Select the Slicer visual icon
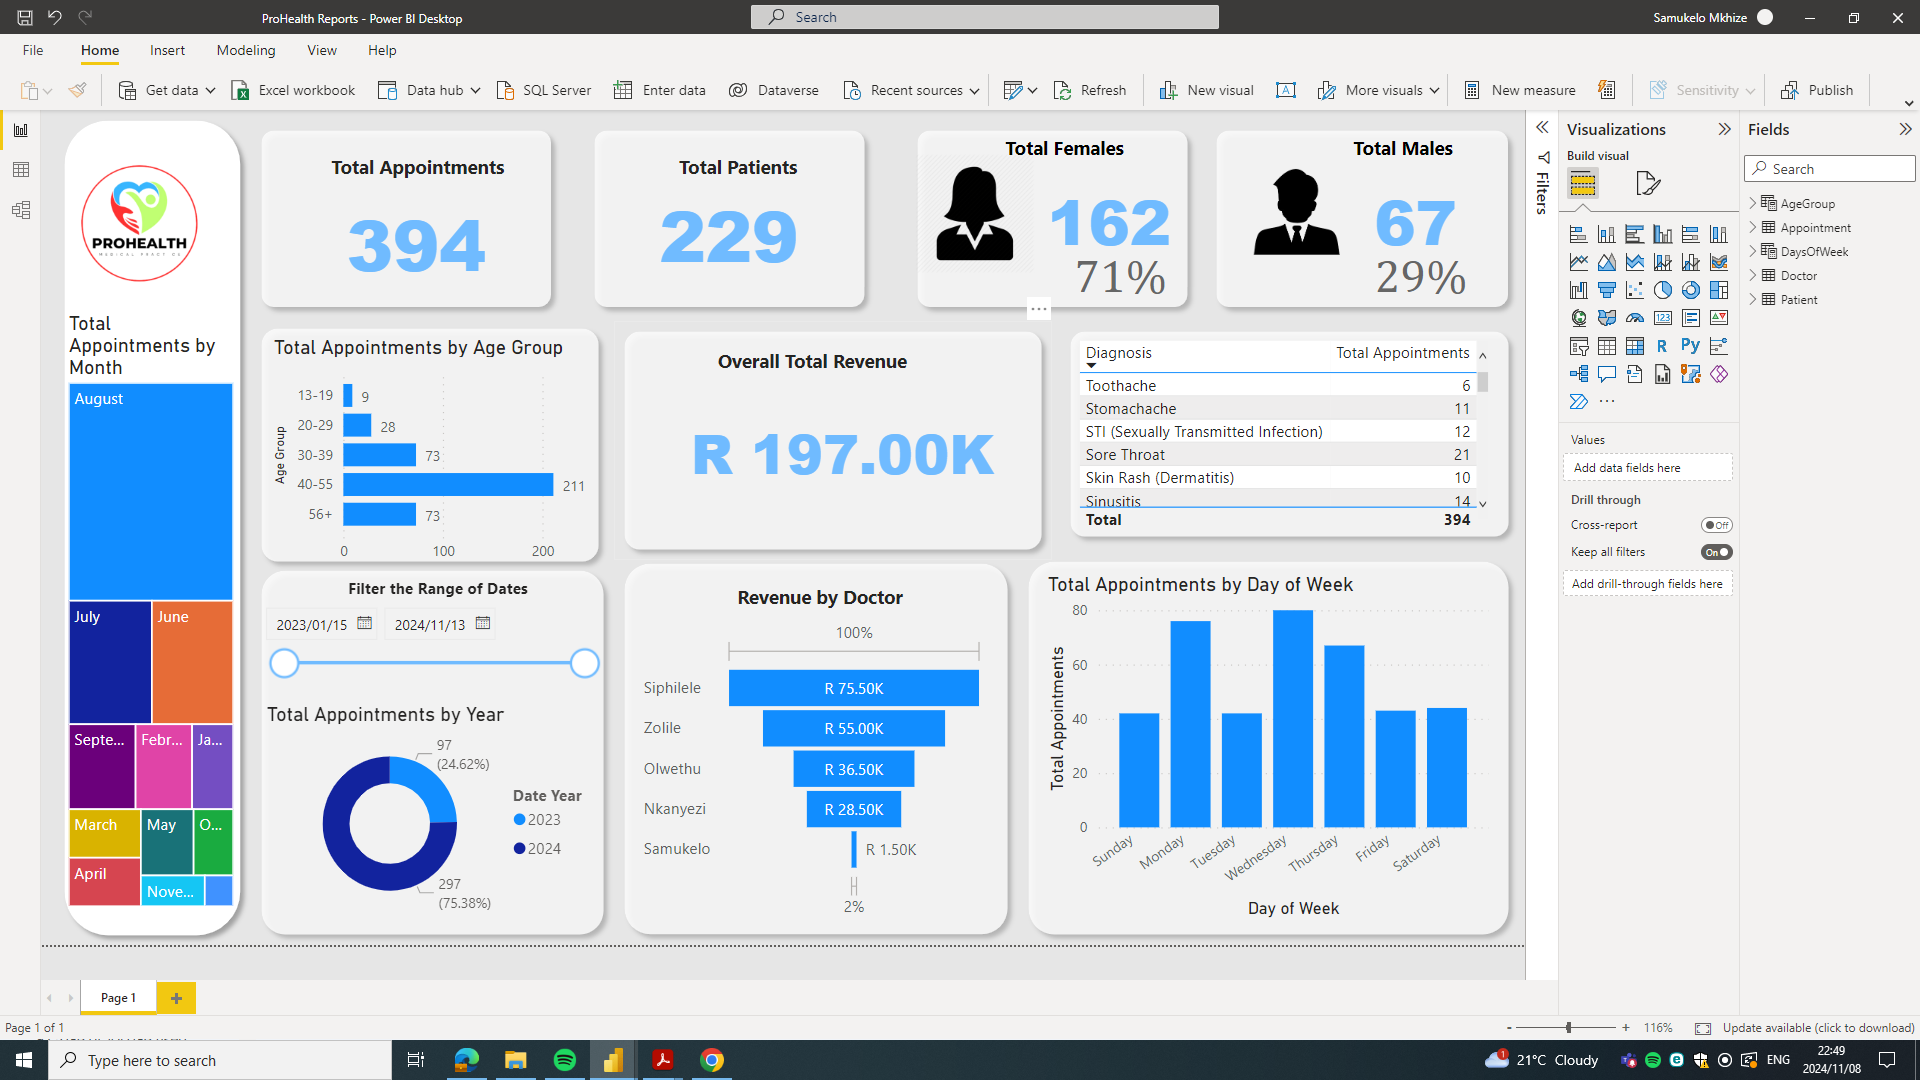The width and height of the screenshot is (1920, 1080). click(1579, 346)
